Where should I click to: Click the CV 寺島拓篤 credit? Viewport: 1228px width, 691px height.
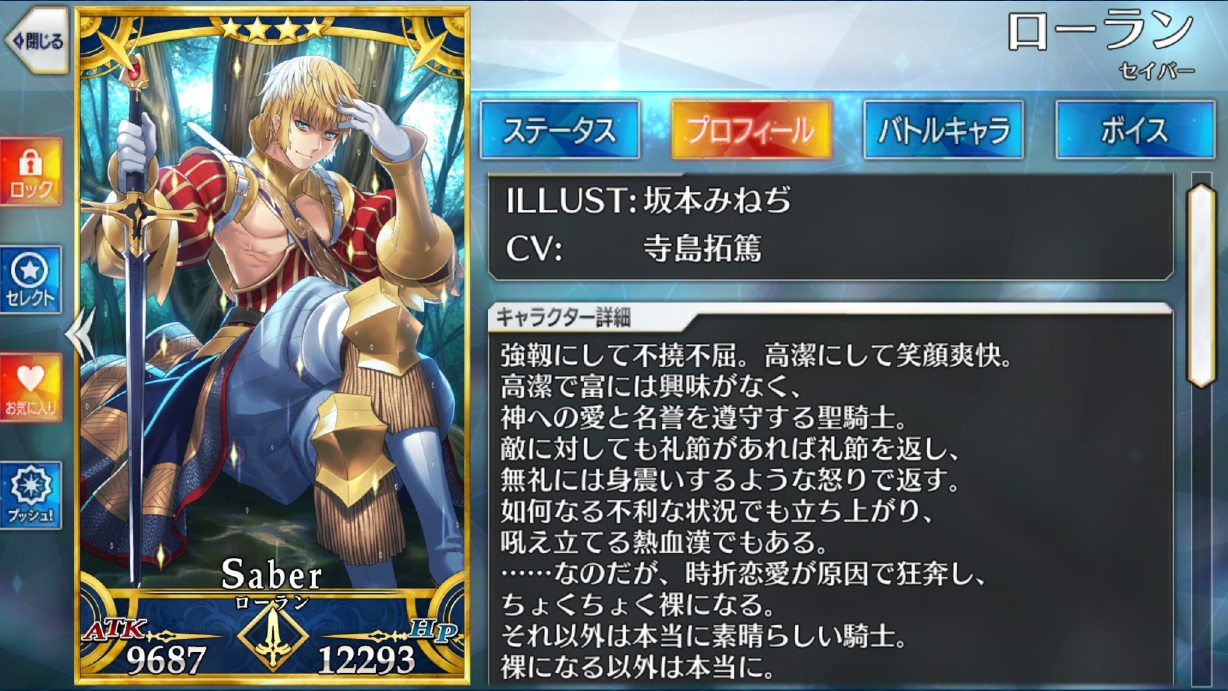(x=633, y=248)
